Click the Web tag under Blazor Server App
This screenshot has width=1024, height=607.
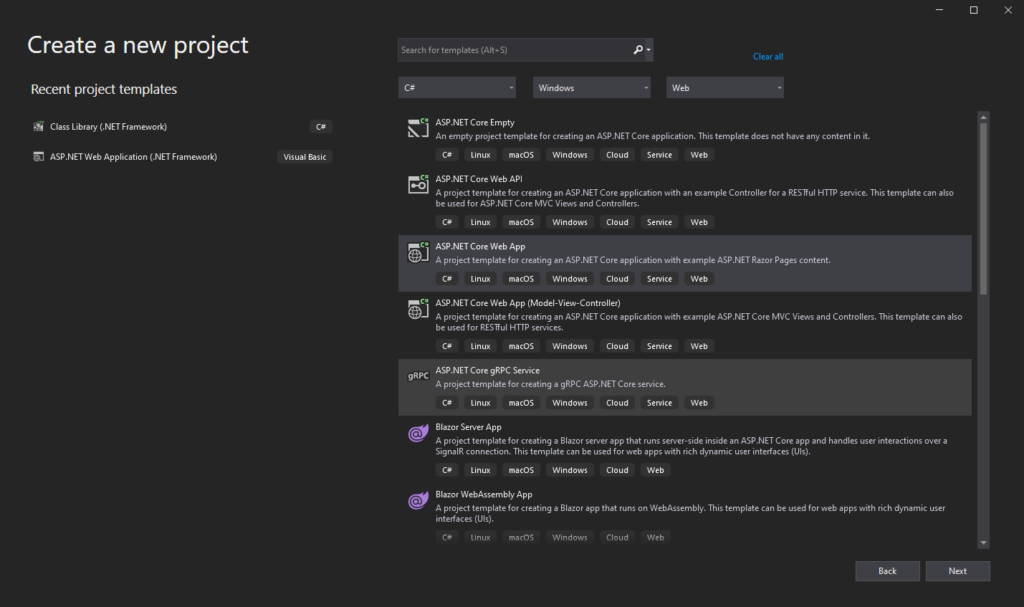[x=655, y=470]
